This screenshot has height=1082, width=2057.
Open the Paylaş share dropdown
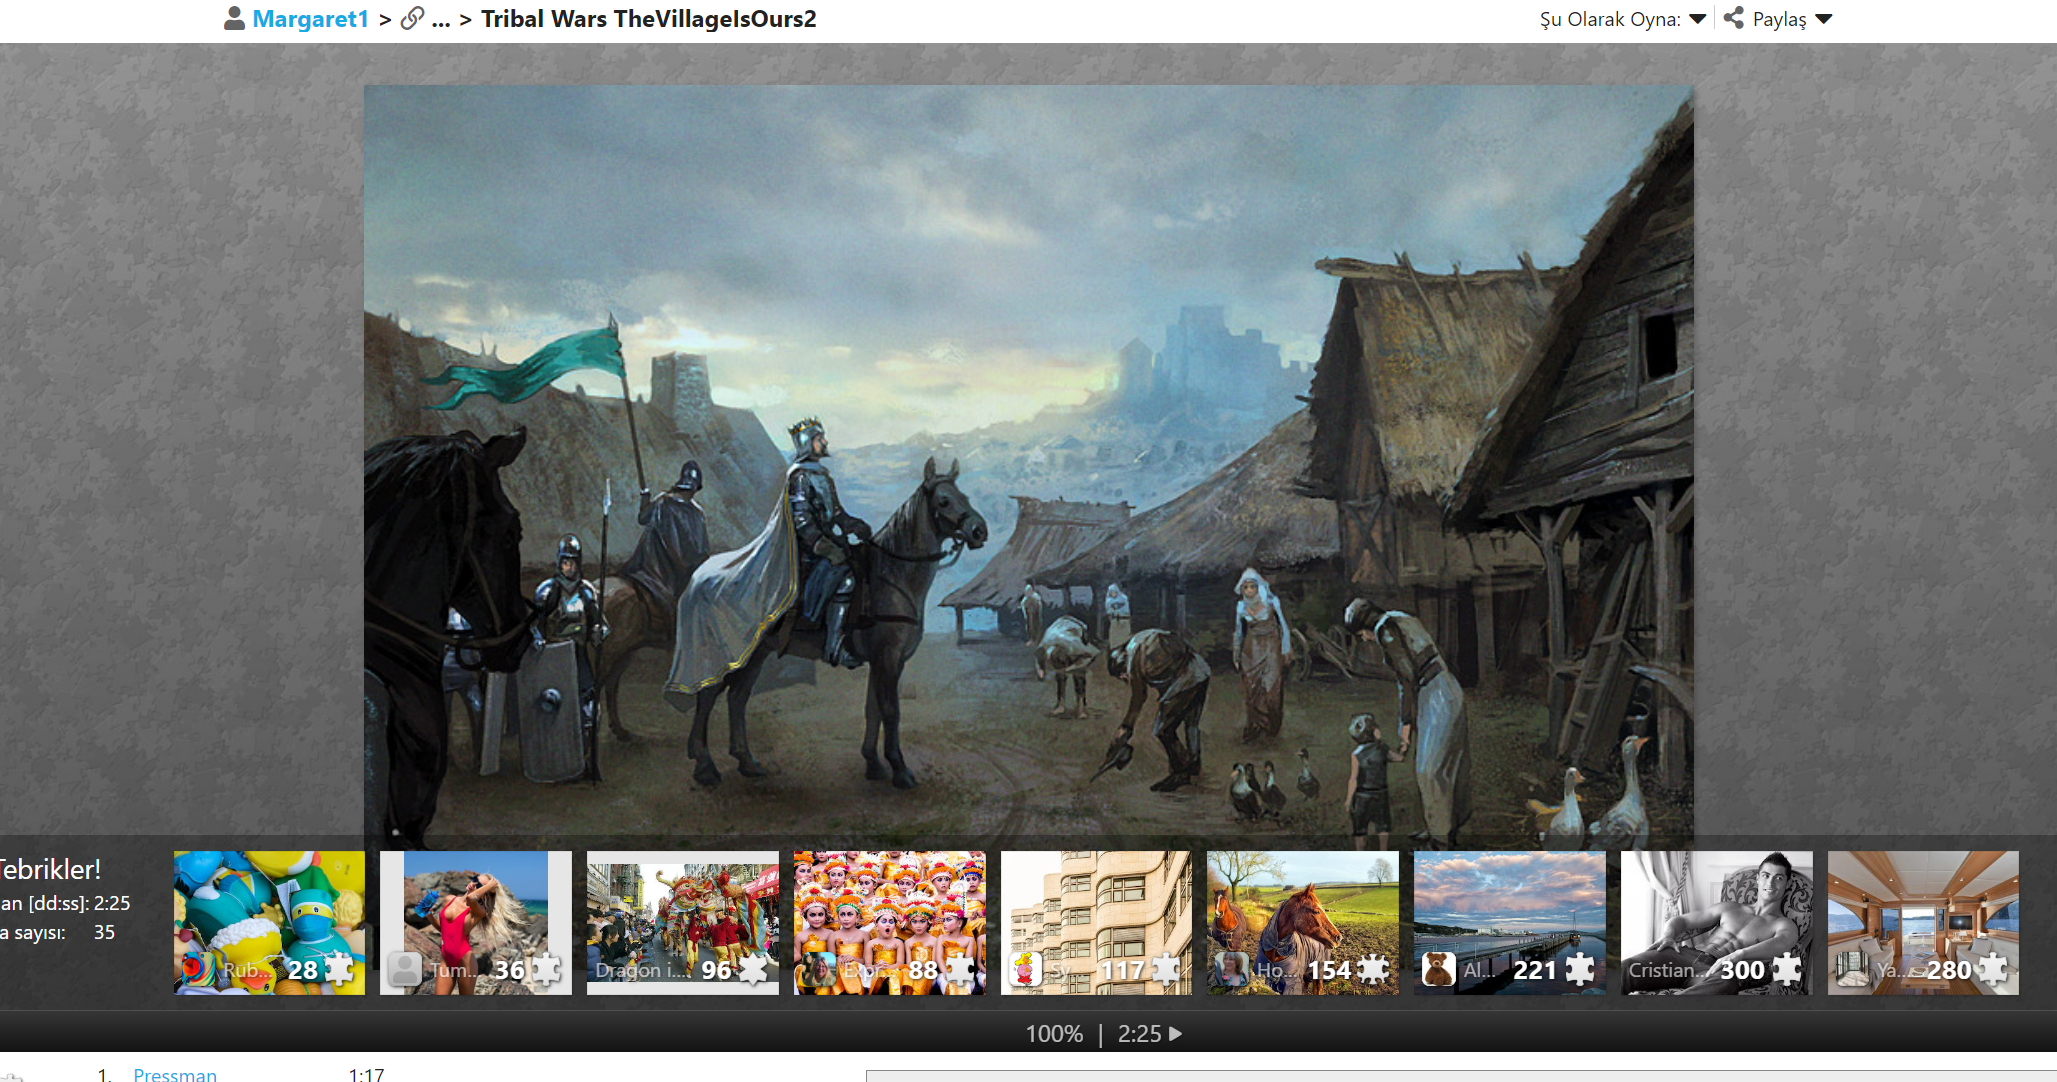coord(1792,19)
